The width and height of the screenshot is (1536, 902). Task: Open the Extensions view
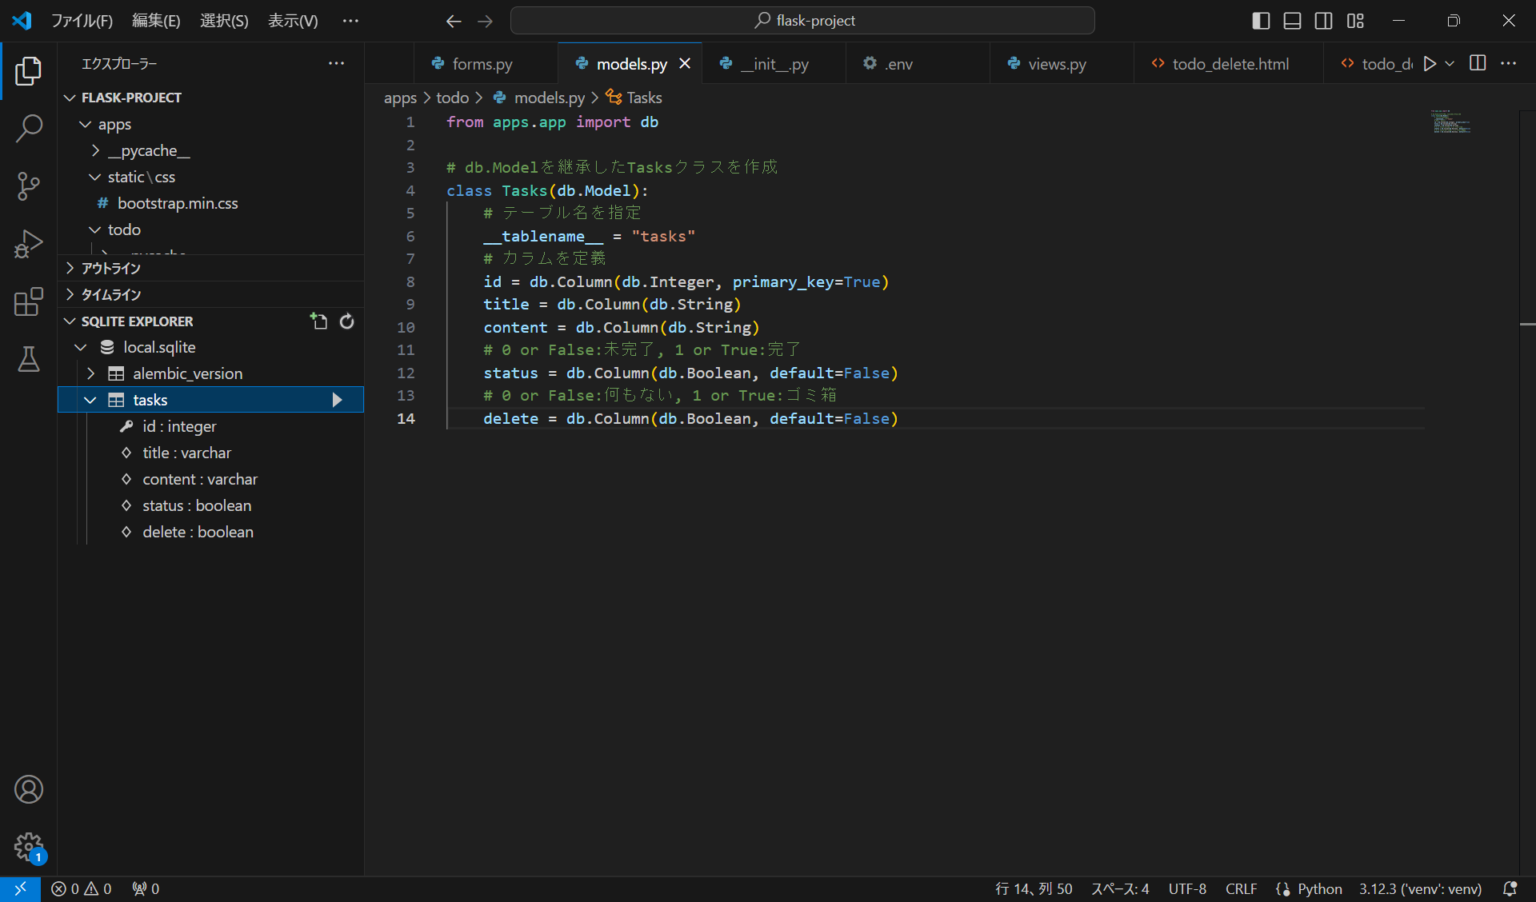pos(28,301)
